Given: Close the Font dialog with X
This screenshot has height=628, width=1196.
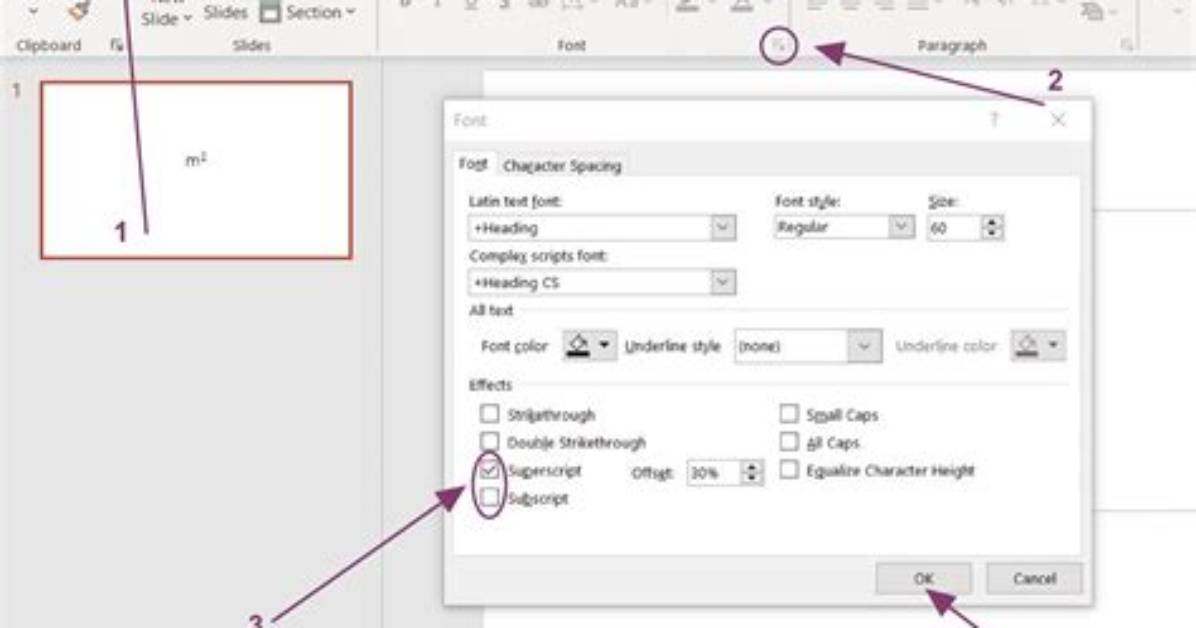Looking at the screenshot, I should pos(1058,120).
